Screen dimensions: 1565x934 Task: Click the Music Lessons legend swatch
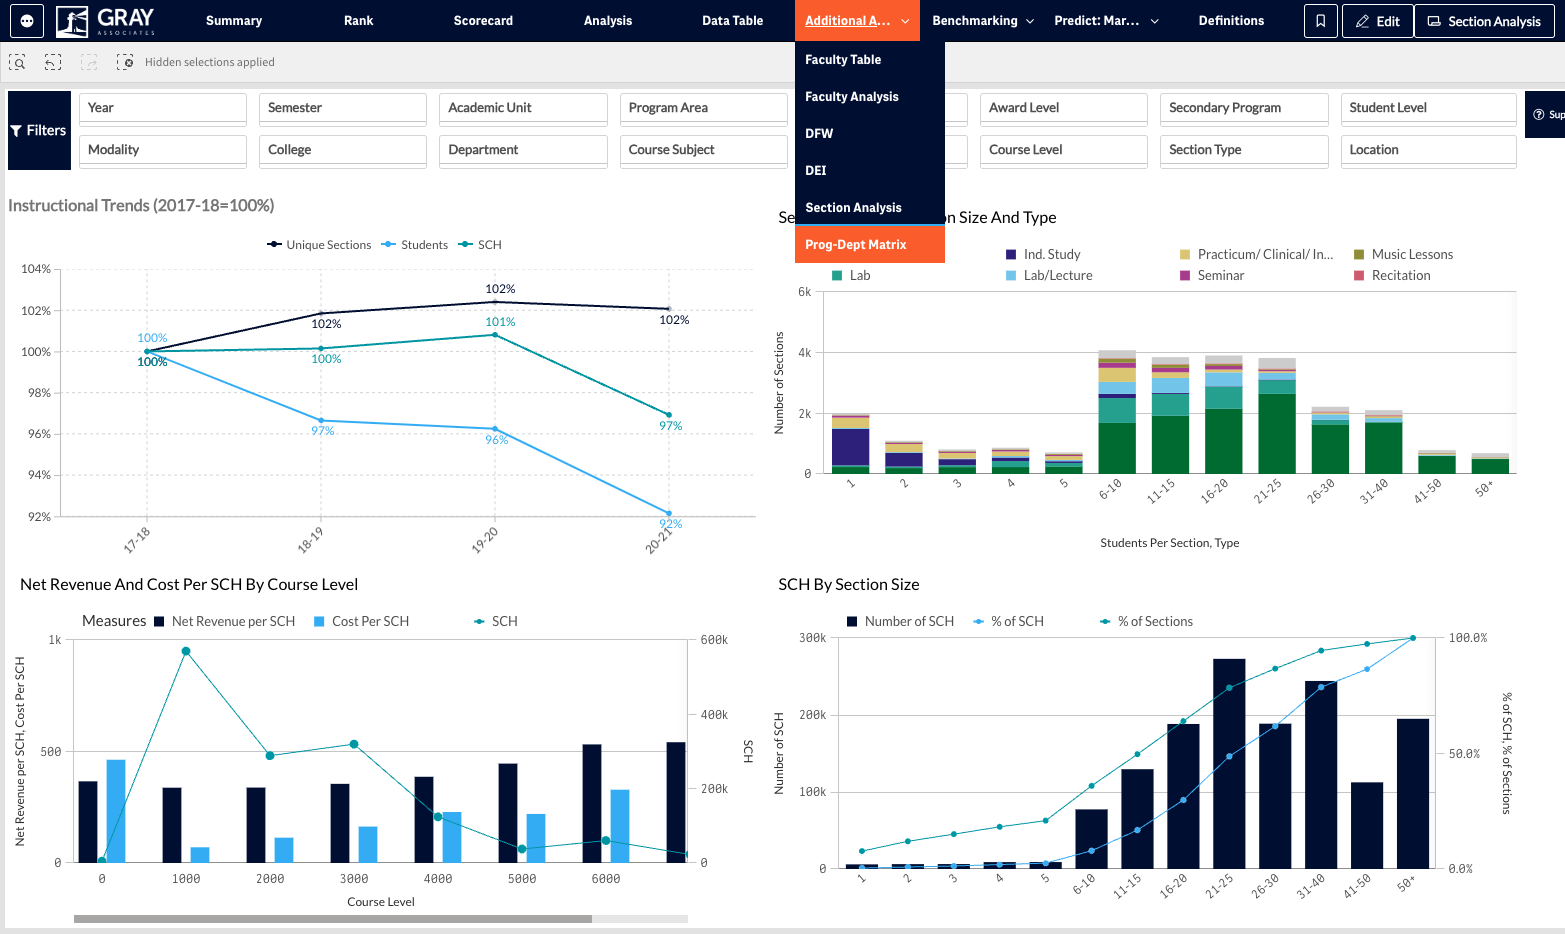coord(1359,255)
